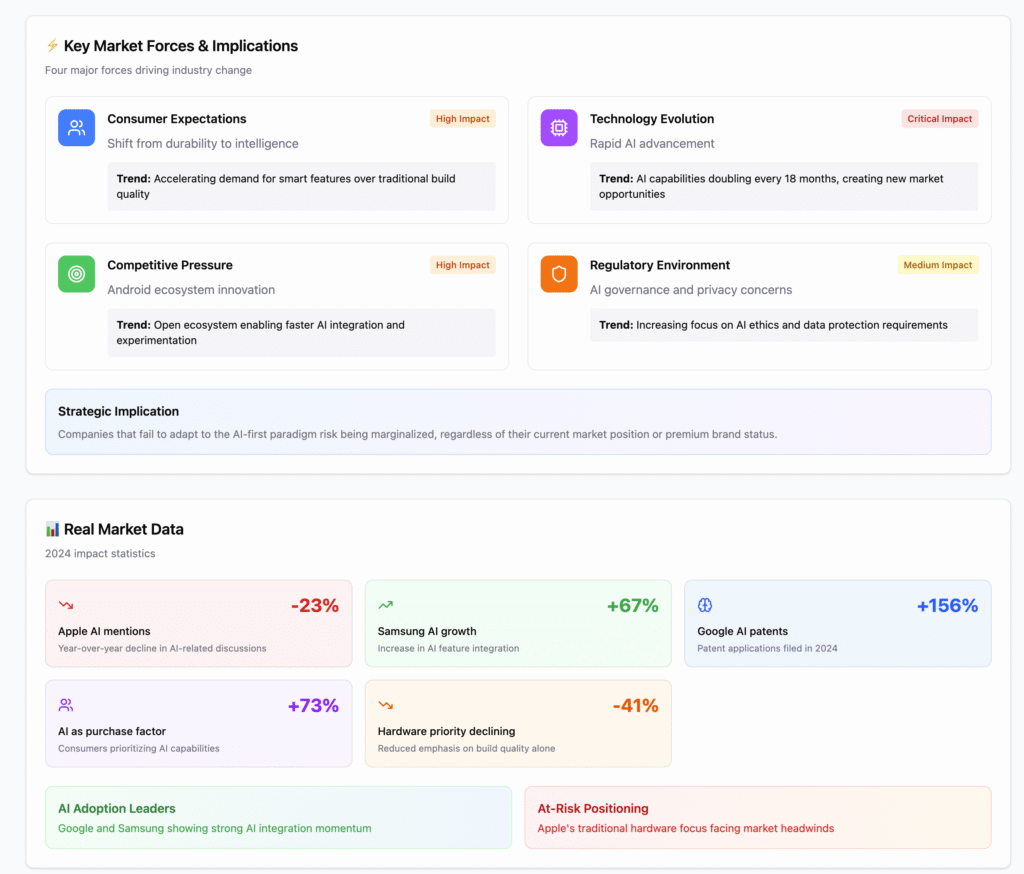Click 'Year-over-year decline in AI-related discussions' text
The image size is (1024, 874).
click(x=162, y=649)
